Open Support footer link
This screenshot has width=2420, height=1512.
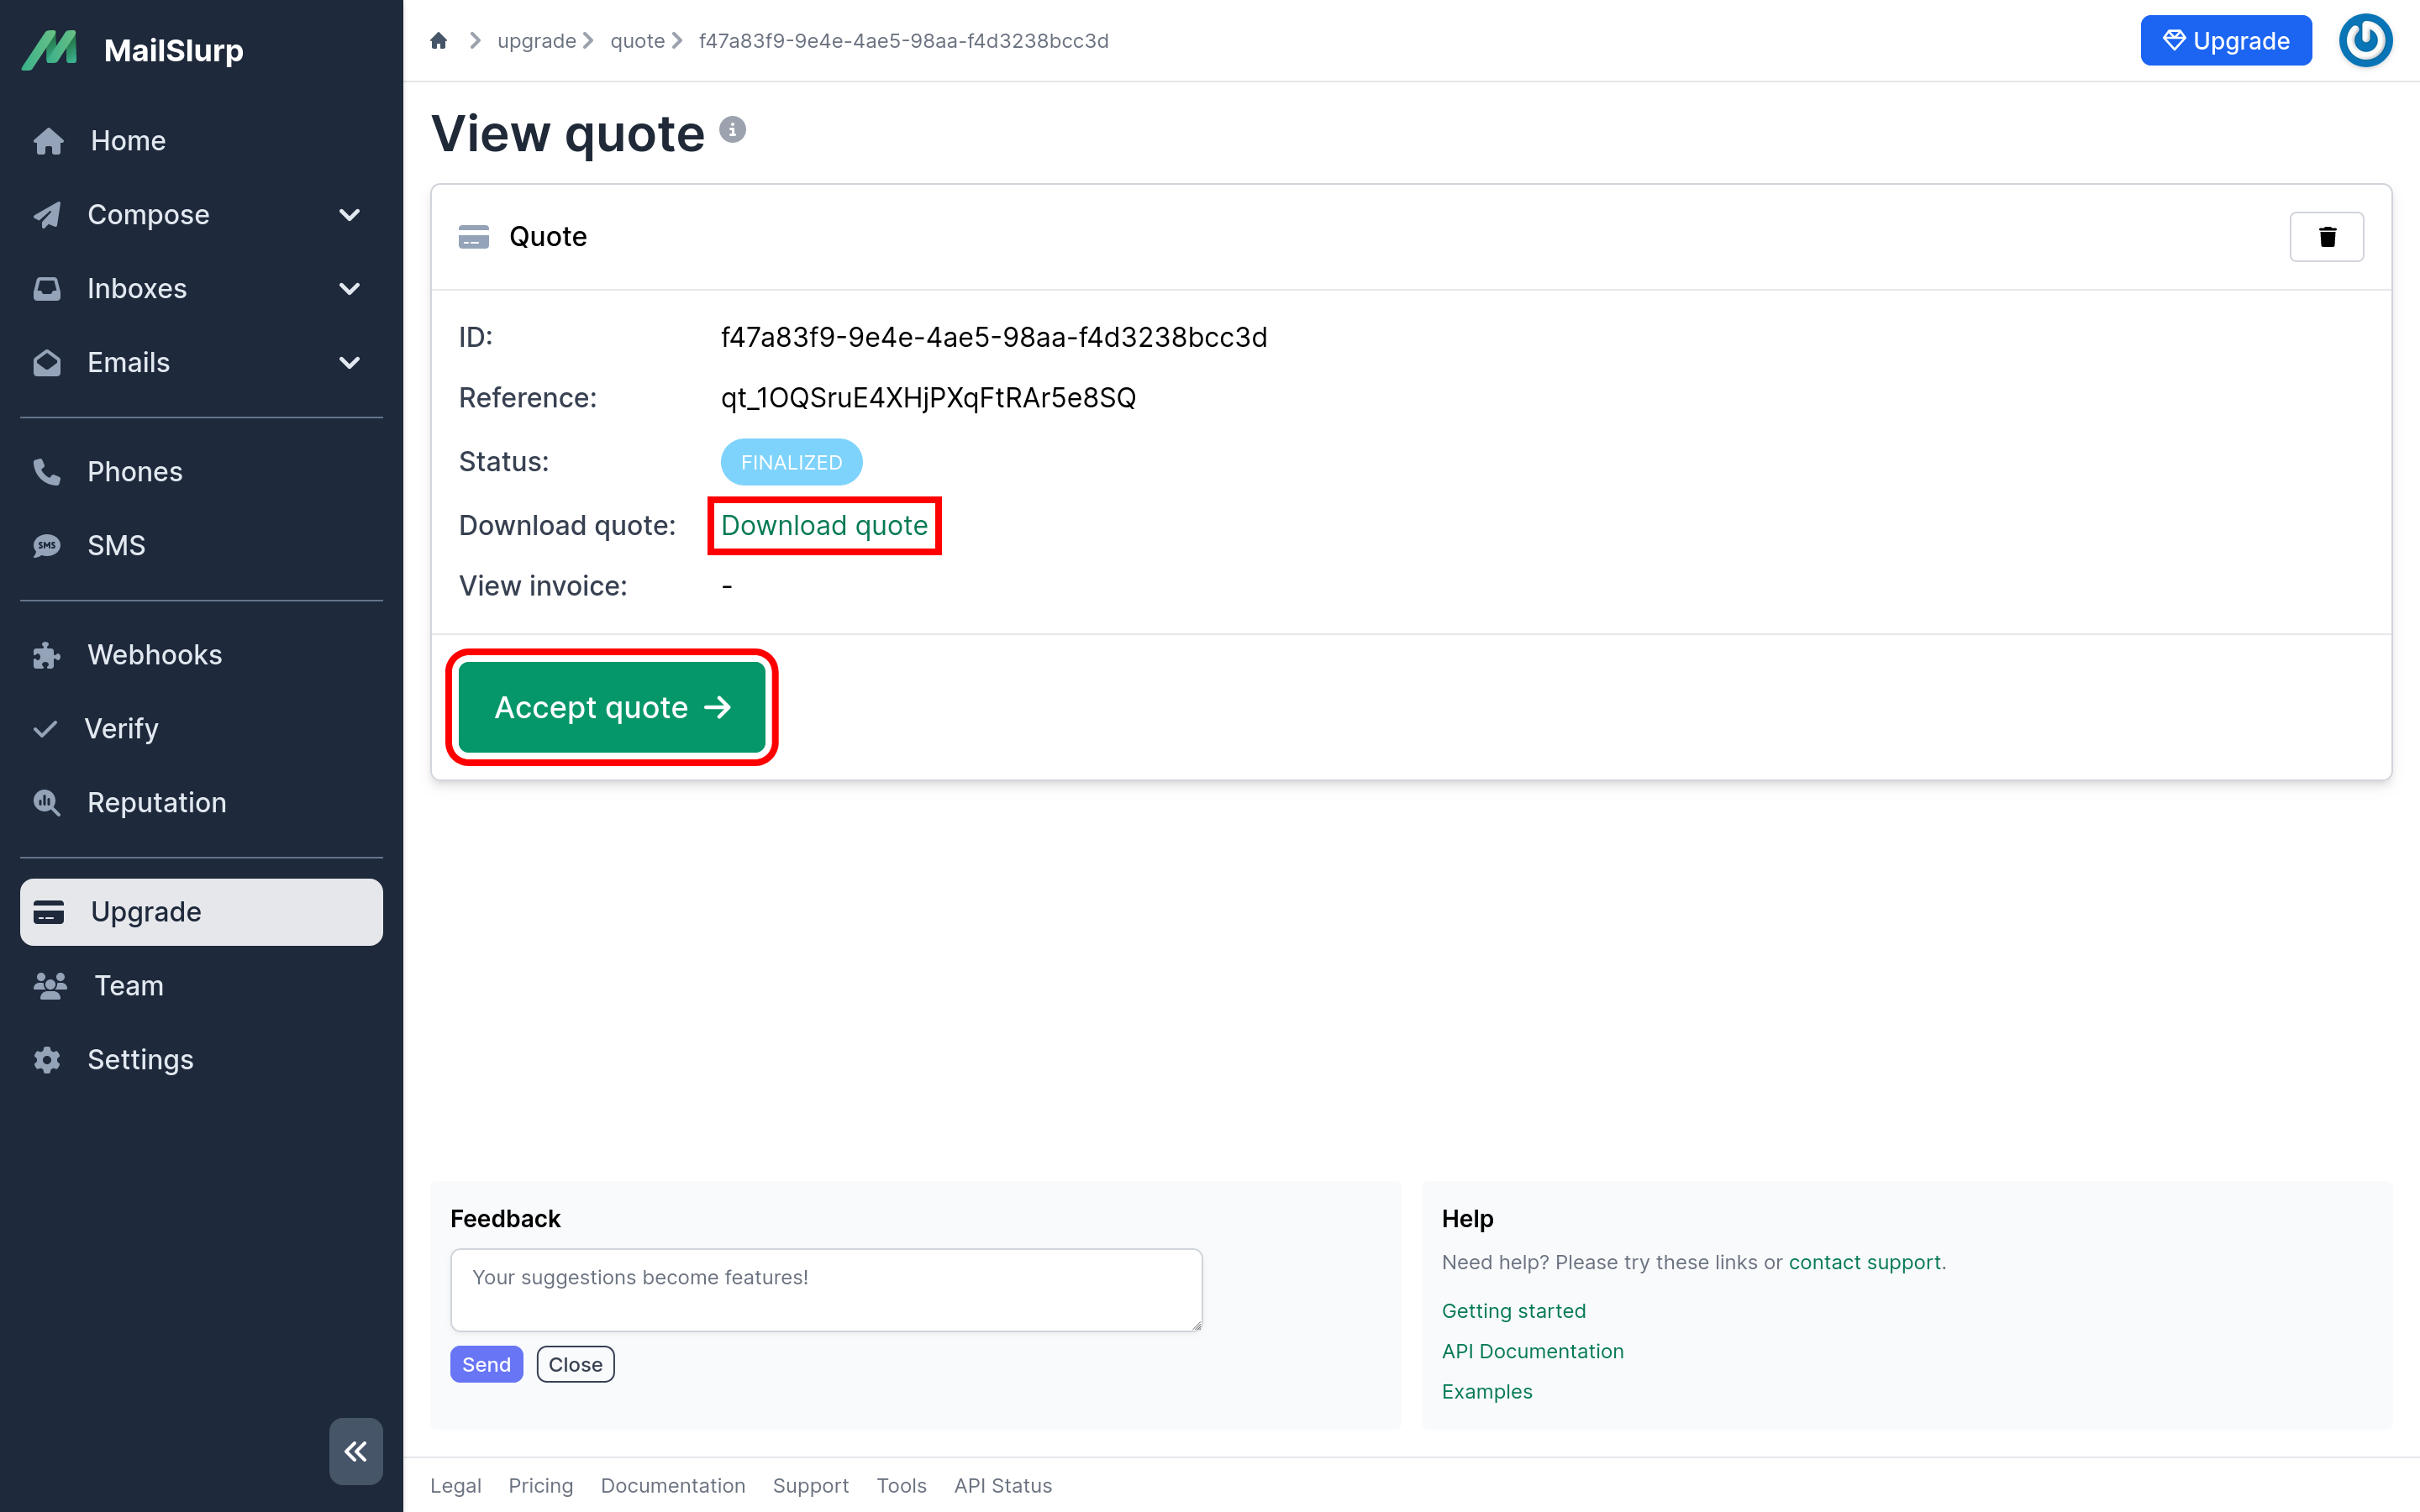(x=810, y=1486)
